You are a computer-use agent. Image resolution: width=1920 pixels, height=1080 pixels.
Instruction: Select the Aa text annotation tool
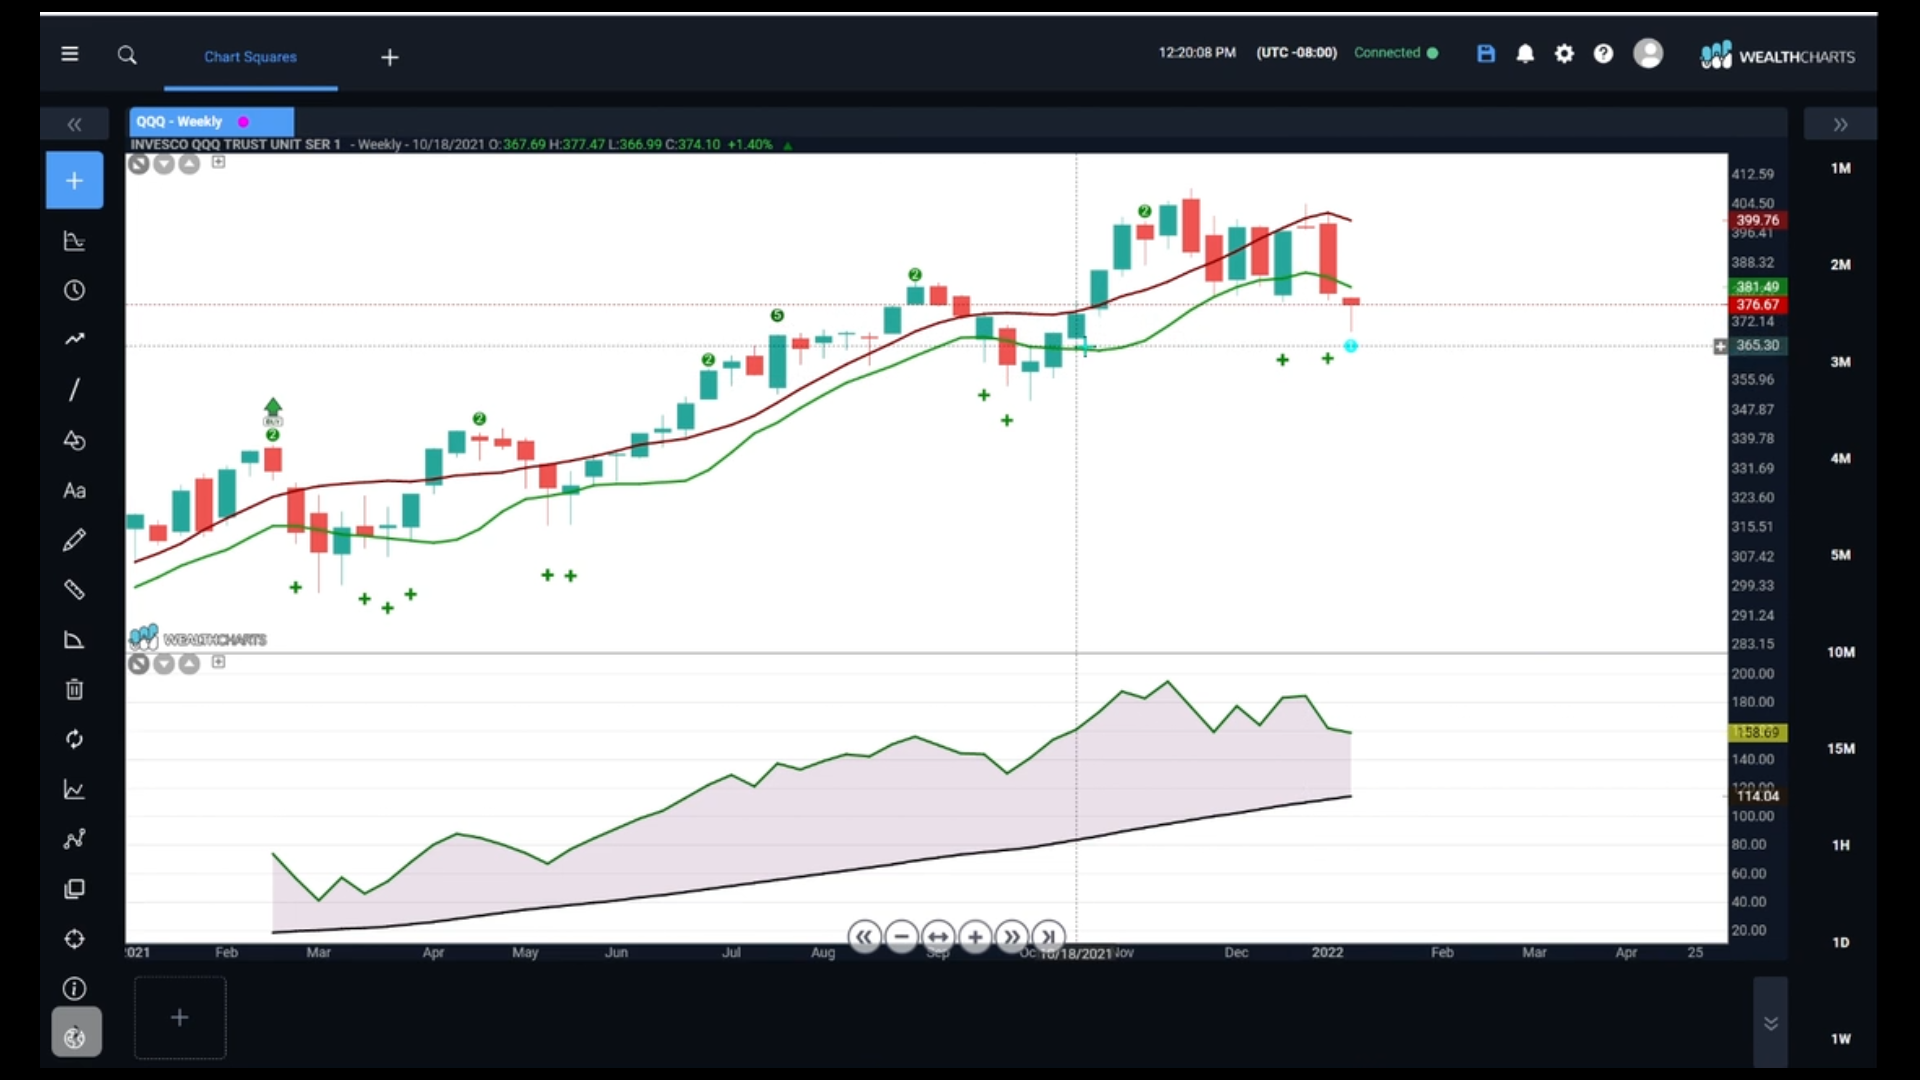[x=74, y=490]
